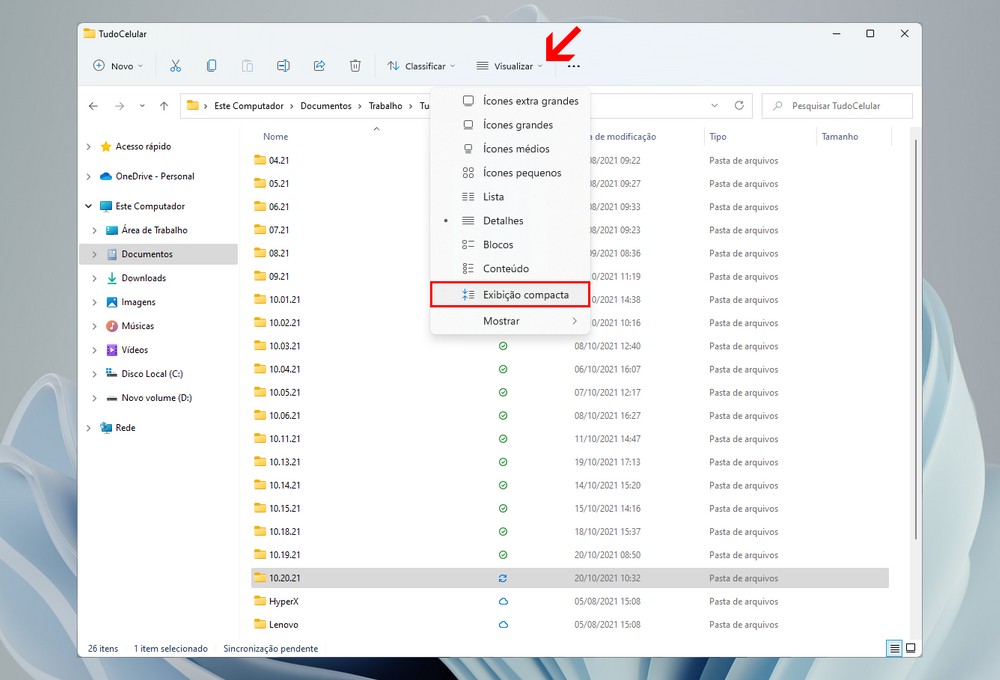Select Ícones pequenos view

click(510, 173)
